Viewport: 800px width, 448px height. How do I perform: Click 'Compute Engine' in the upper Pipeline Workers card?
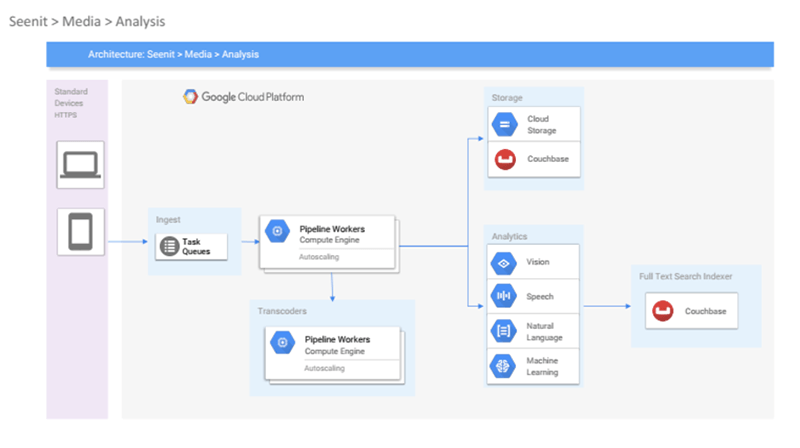pyautogui.click(x=330, y=240)
